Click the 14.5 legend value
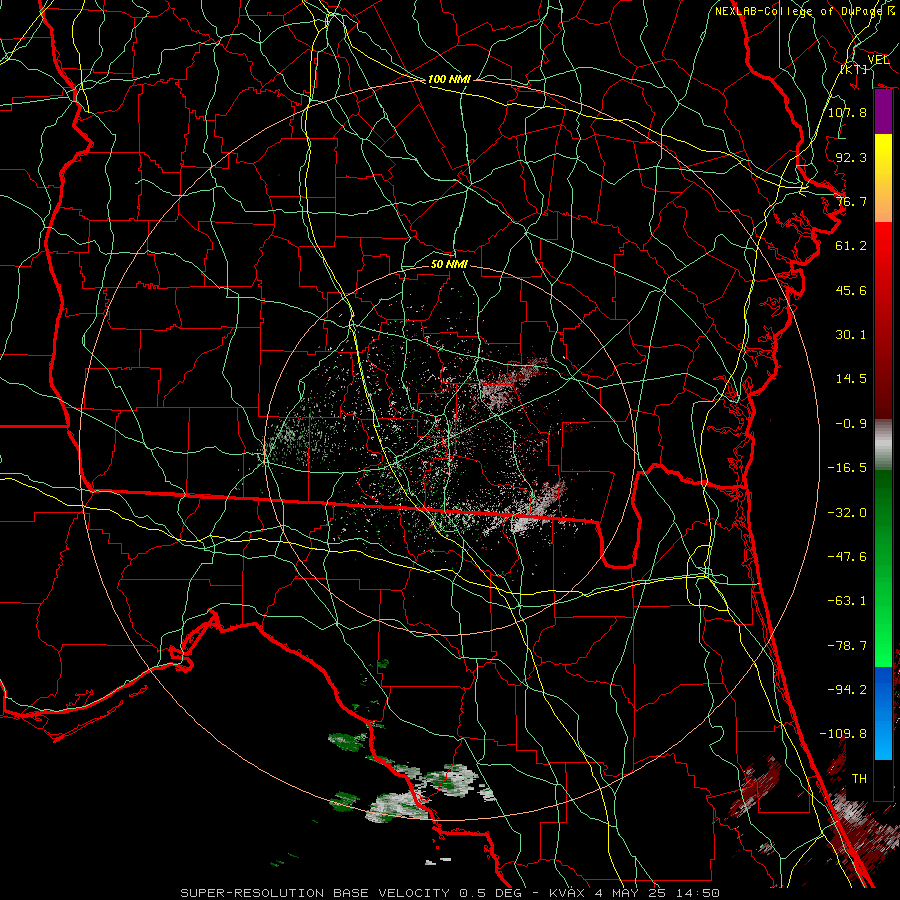 click(851, 379)
